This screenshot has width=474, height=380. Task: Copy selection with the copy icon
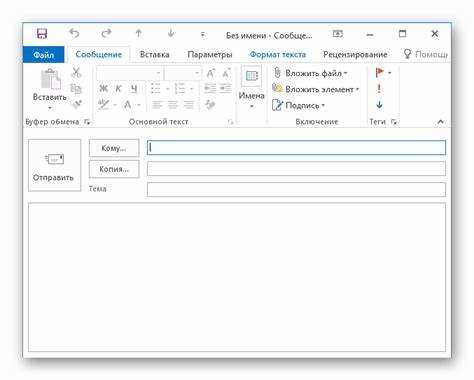pos(76,88)
